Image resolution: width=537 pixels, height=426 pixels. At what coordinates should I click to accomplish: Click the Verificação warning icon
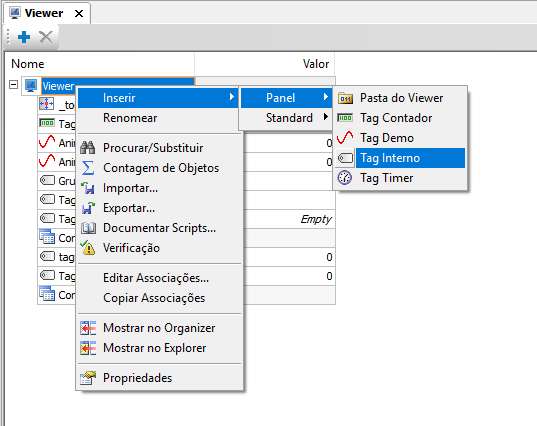click(88, 248)
